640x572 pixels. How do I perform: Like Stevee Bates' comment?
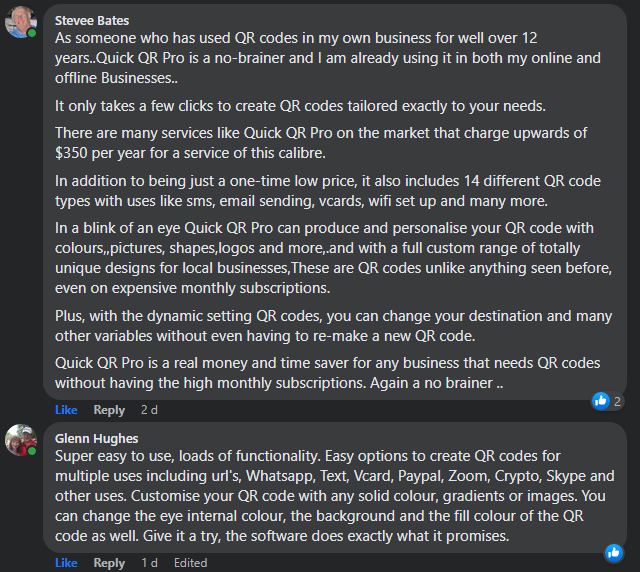coord(66,410)
